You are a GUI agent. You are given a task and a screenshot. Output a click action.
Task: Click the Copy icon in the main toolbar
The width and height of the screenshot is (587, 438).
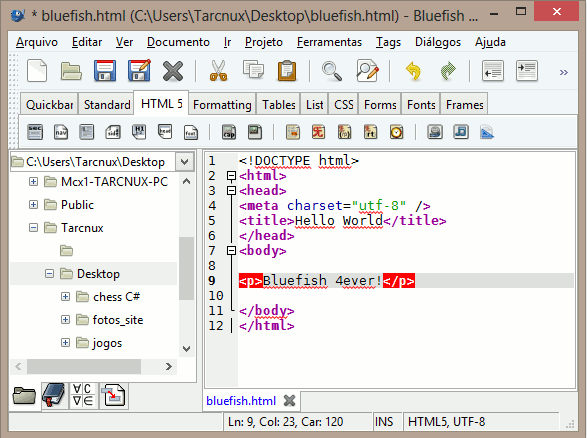click(x=253, y=70)
